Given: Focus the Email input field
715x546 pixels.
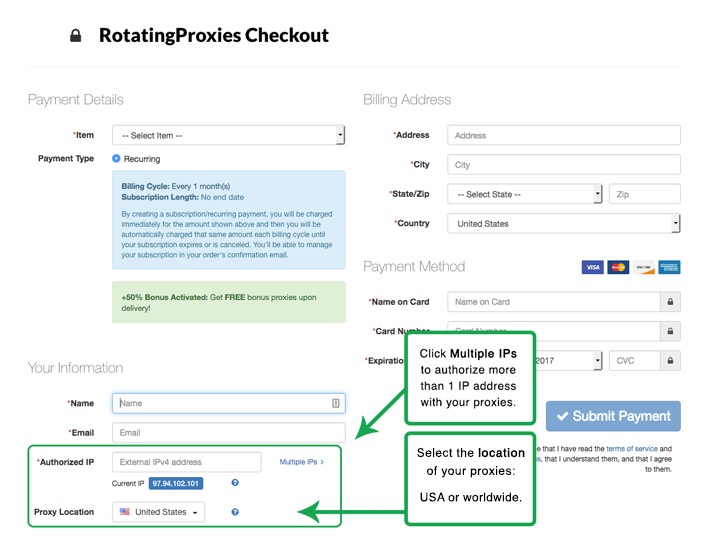Looking at the screenshot, I should (x=228, y=433).
